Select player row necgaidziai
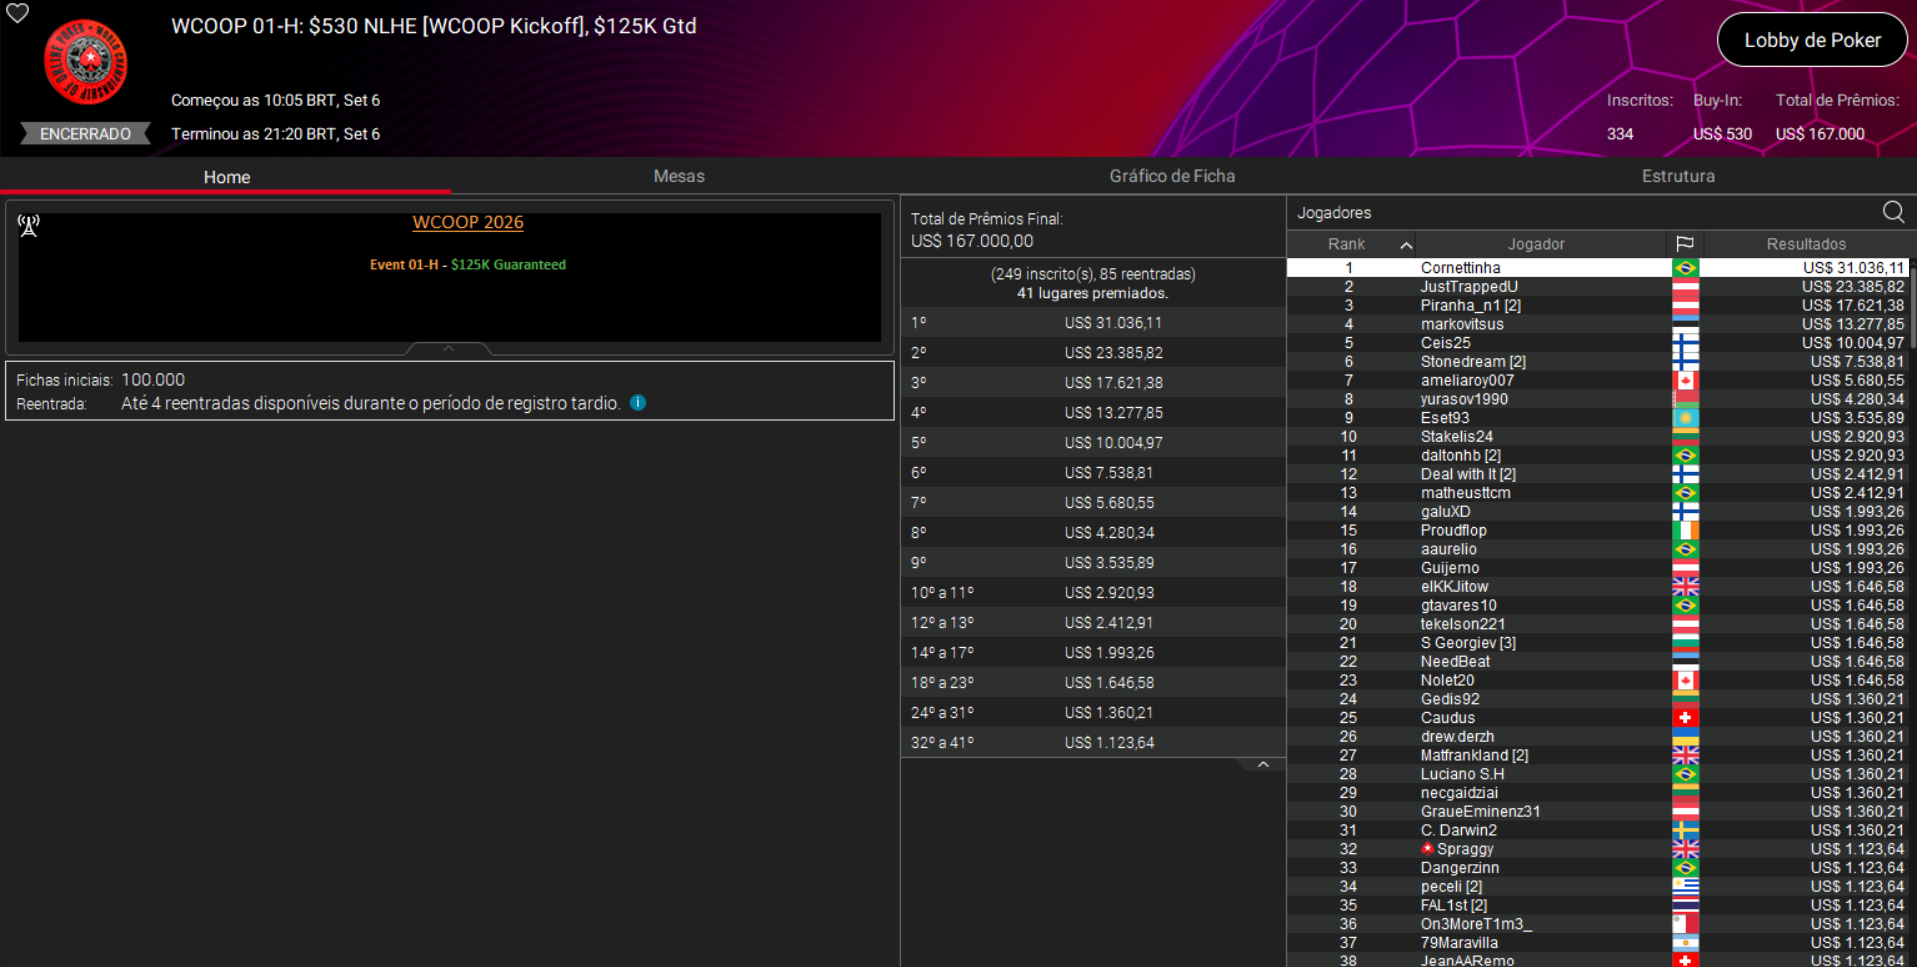Screen dimensions: 1917x967 [x=1598, y=793]
